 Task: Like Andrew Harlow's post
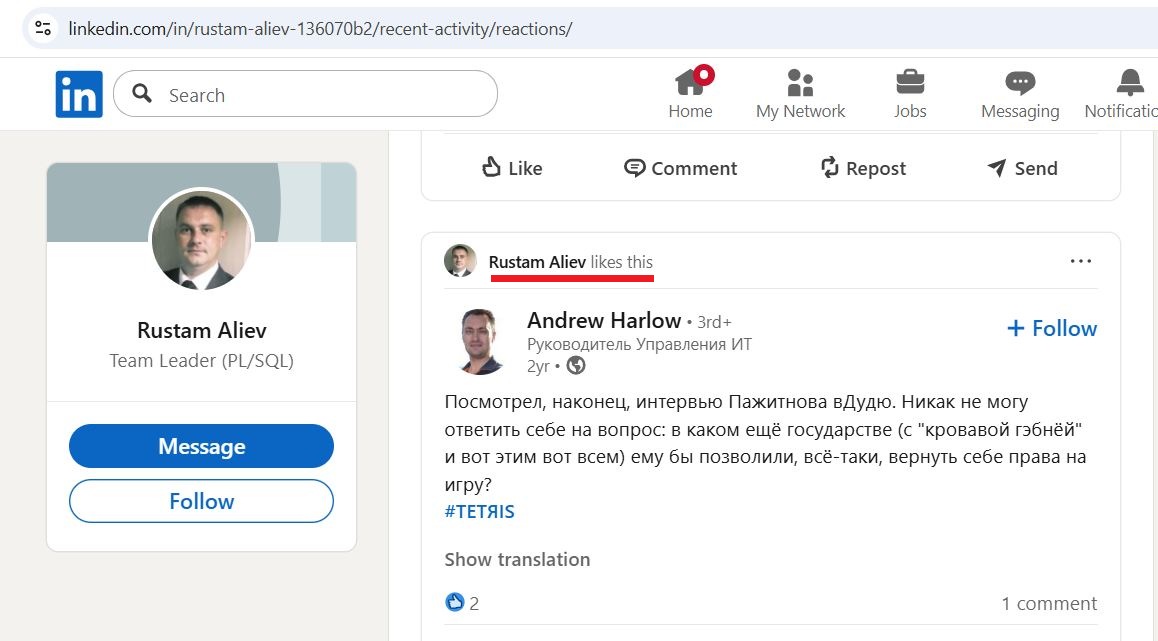click(511, 168)
